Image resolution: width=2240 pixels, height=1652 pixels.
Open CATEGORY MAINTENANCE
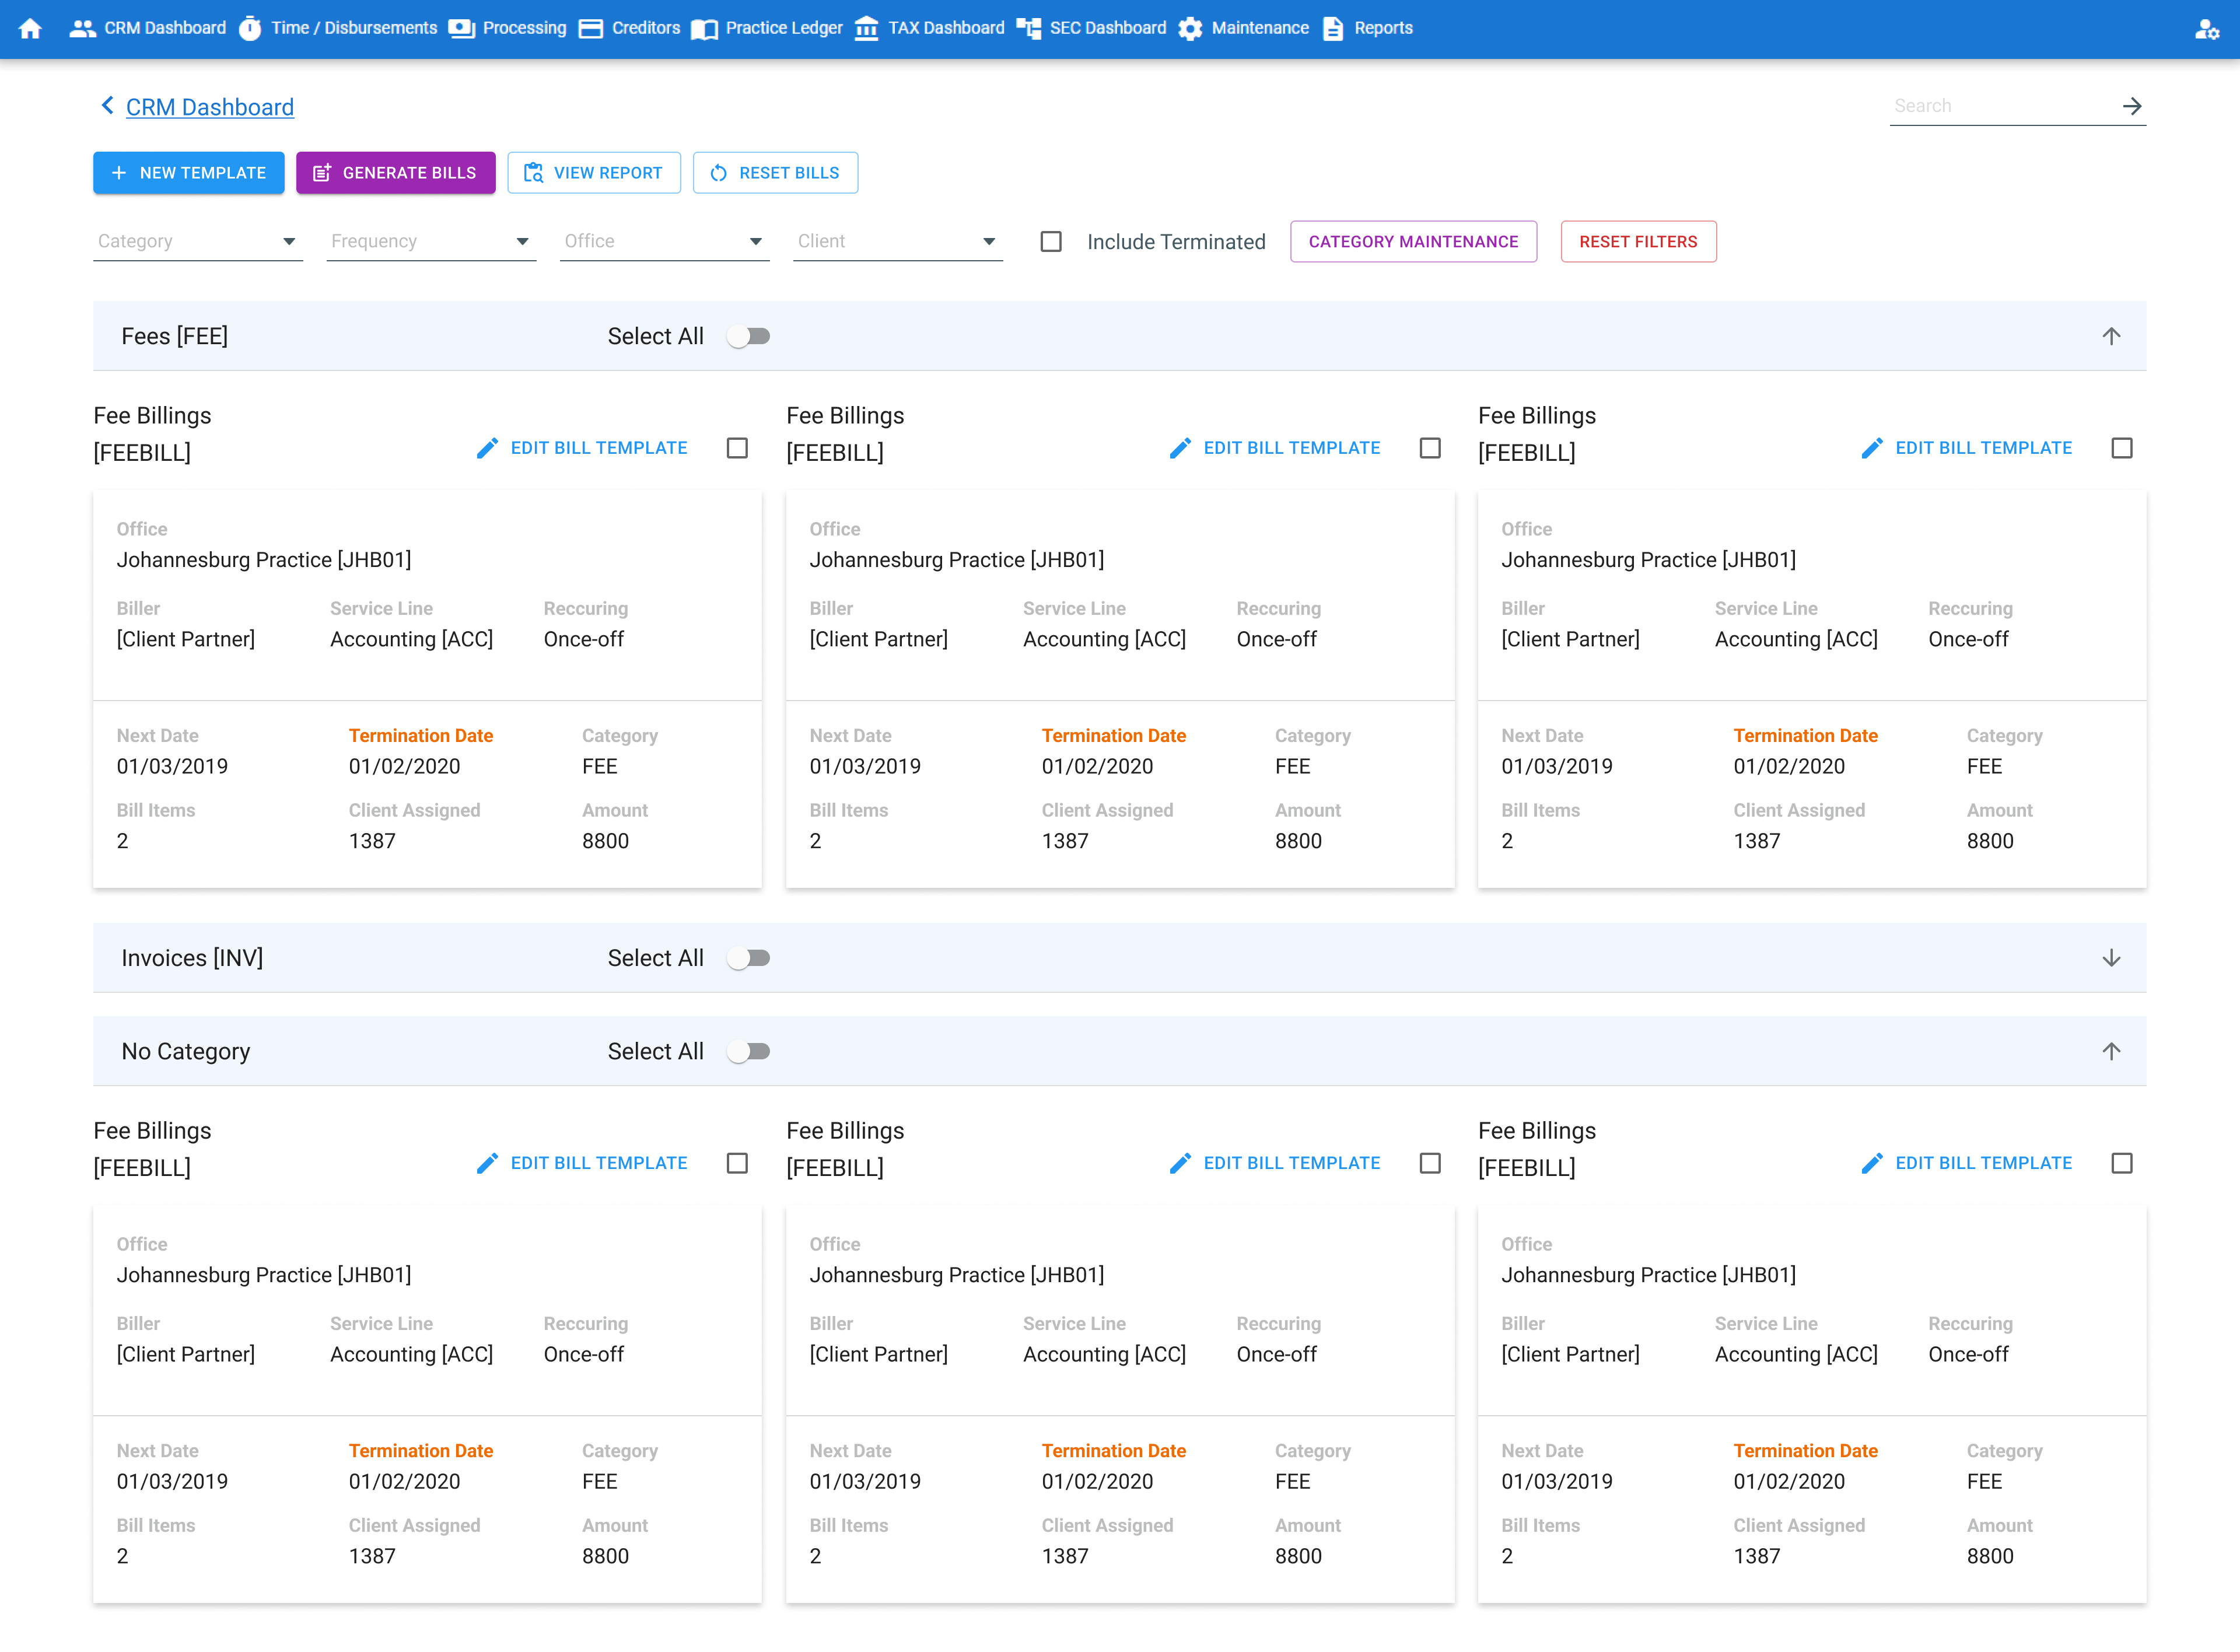click(x=1413, y=242)
